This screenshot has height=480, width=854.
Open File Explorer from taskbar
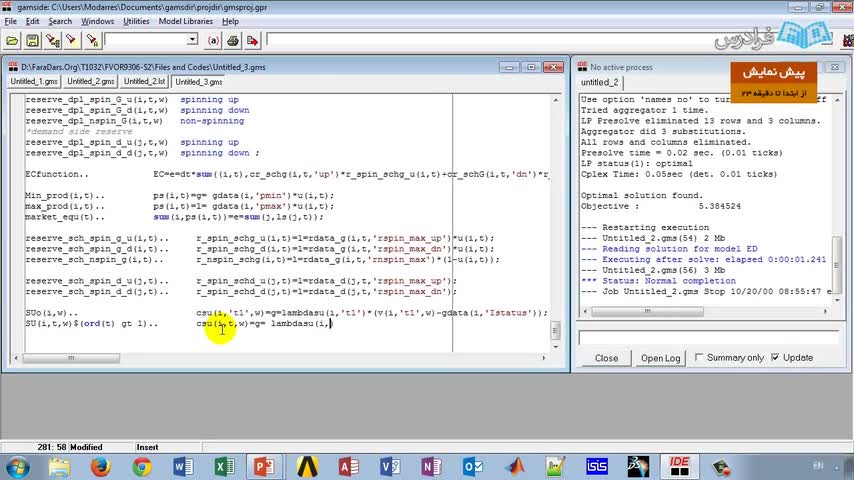coord(59,467)
